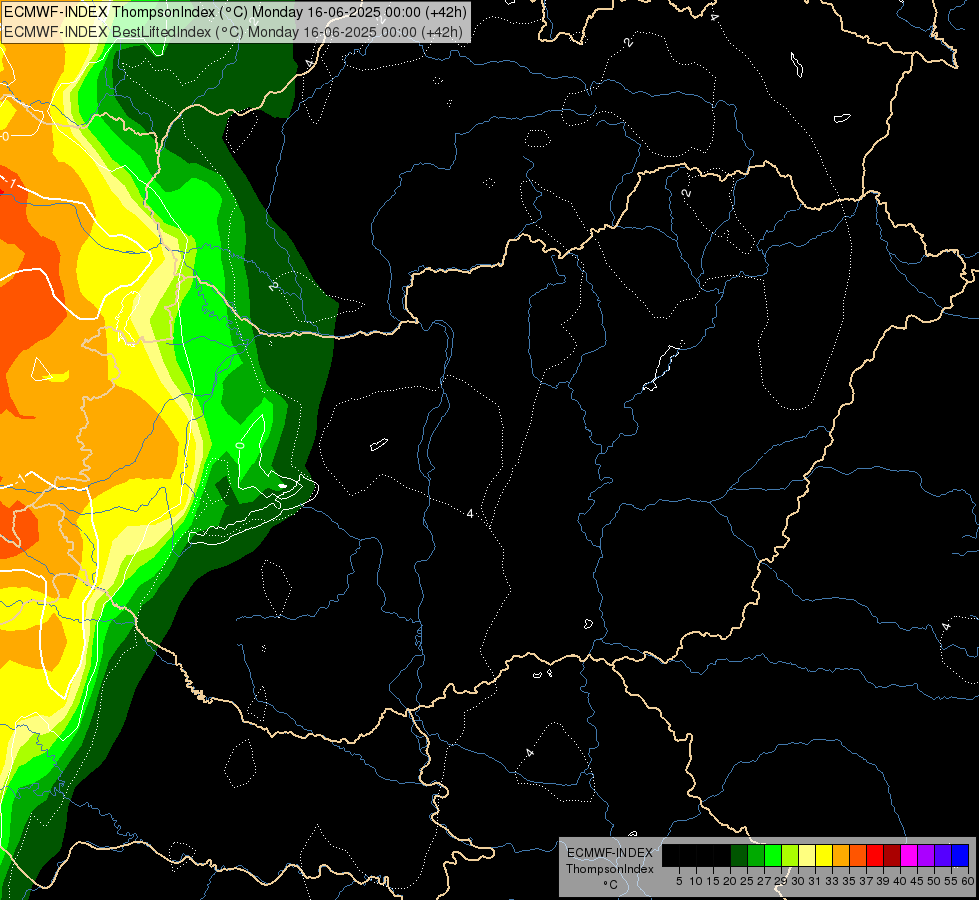Pick the purple legend swatch

[x=926, y=855]
